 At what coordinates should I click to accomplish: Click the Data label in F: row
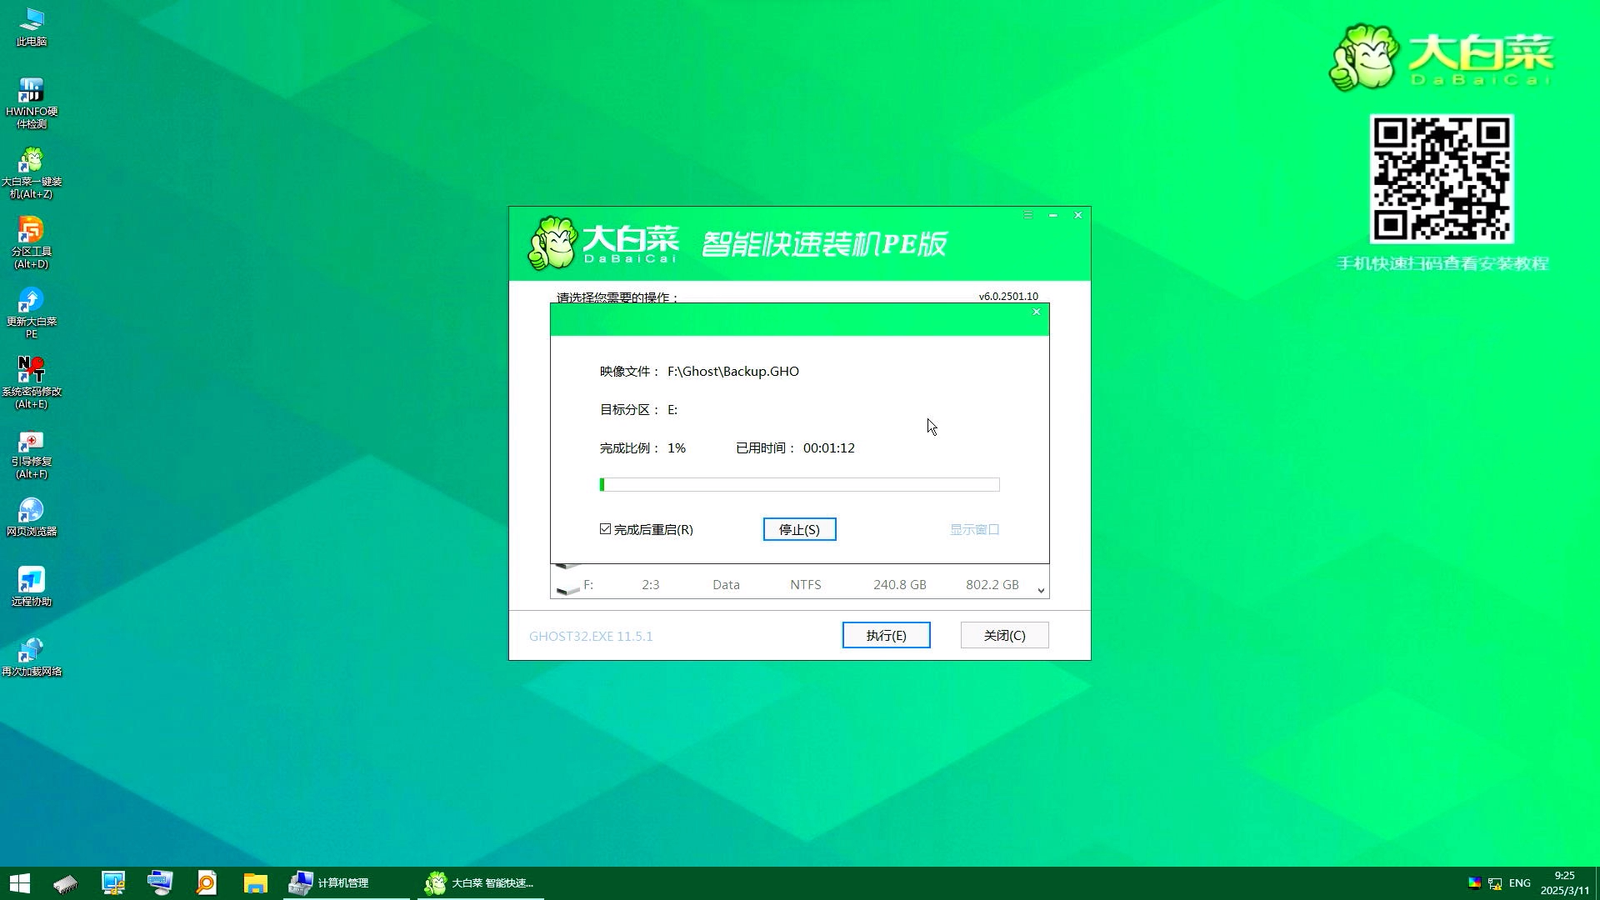[x=726, y=585]
